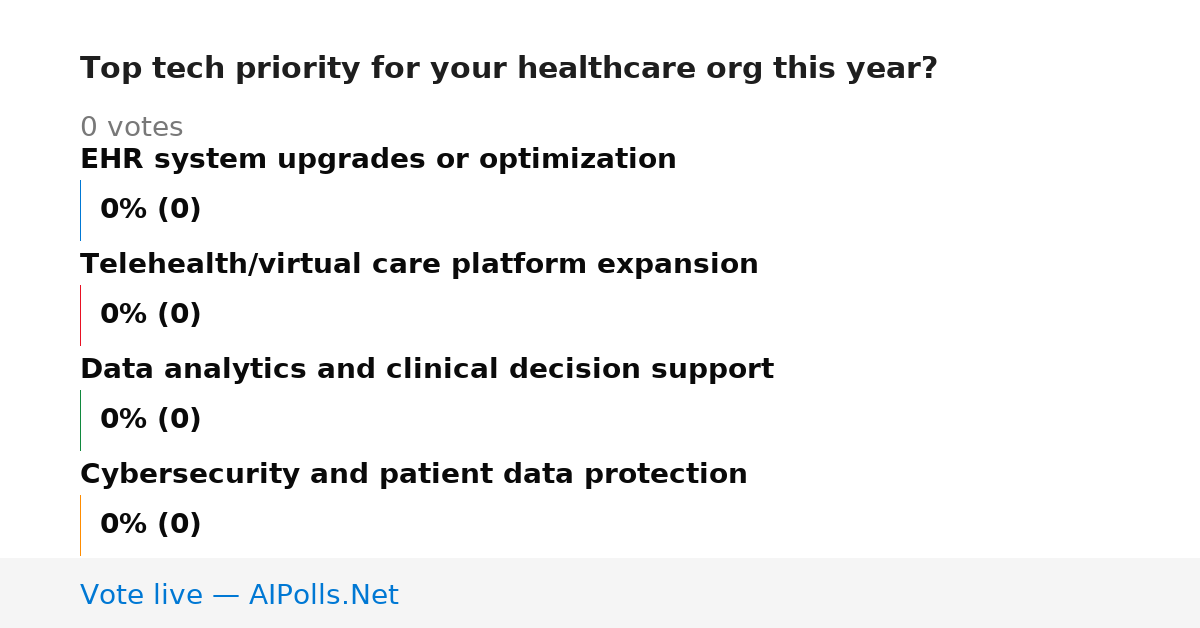Click the question mark ending the poll title
This screenshot has width=1200, height=628.
[x=929, y=69]
